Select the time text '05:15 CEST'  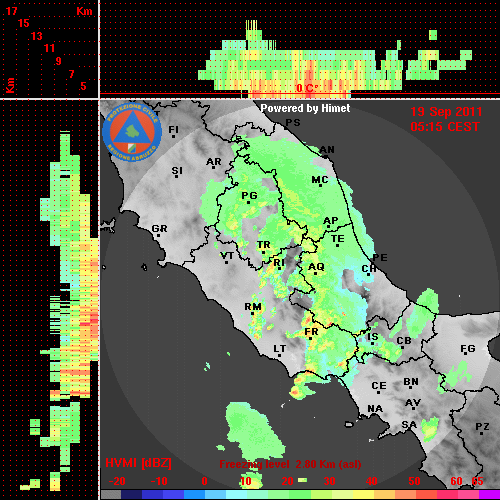[x=445, y=127]
